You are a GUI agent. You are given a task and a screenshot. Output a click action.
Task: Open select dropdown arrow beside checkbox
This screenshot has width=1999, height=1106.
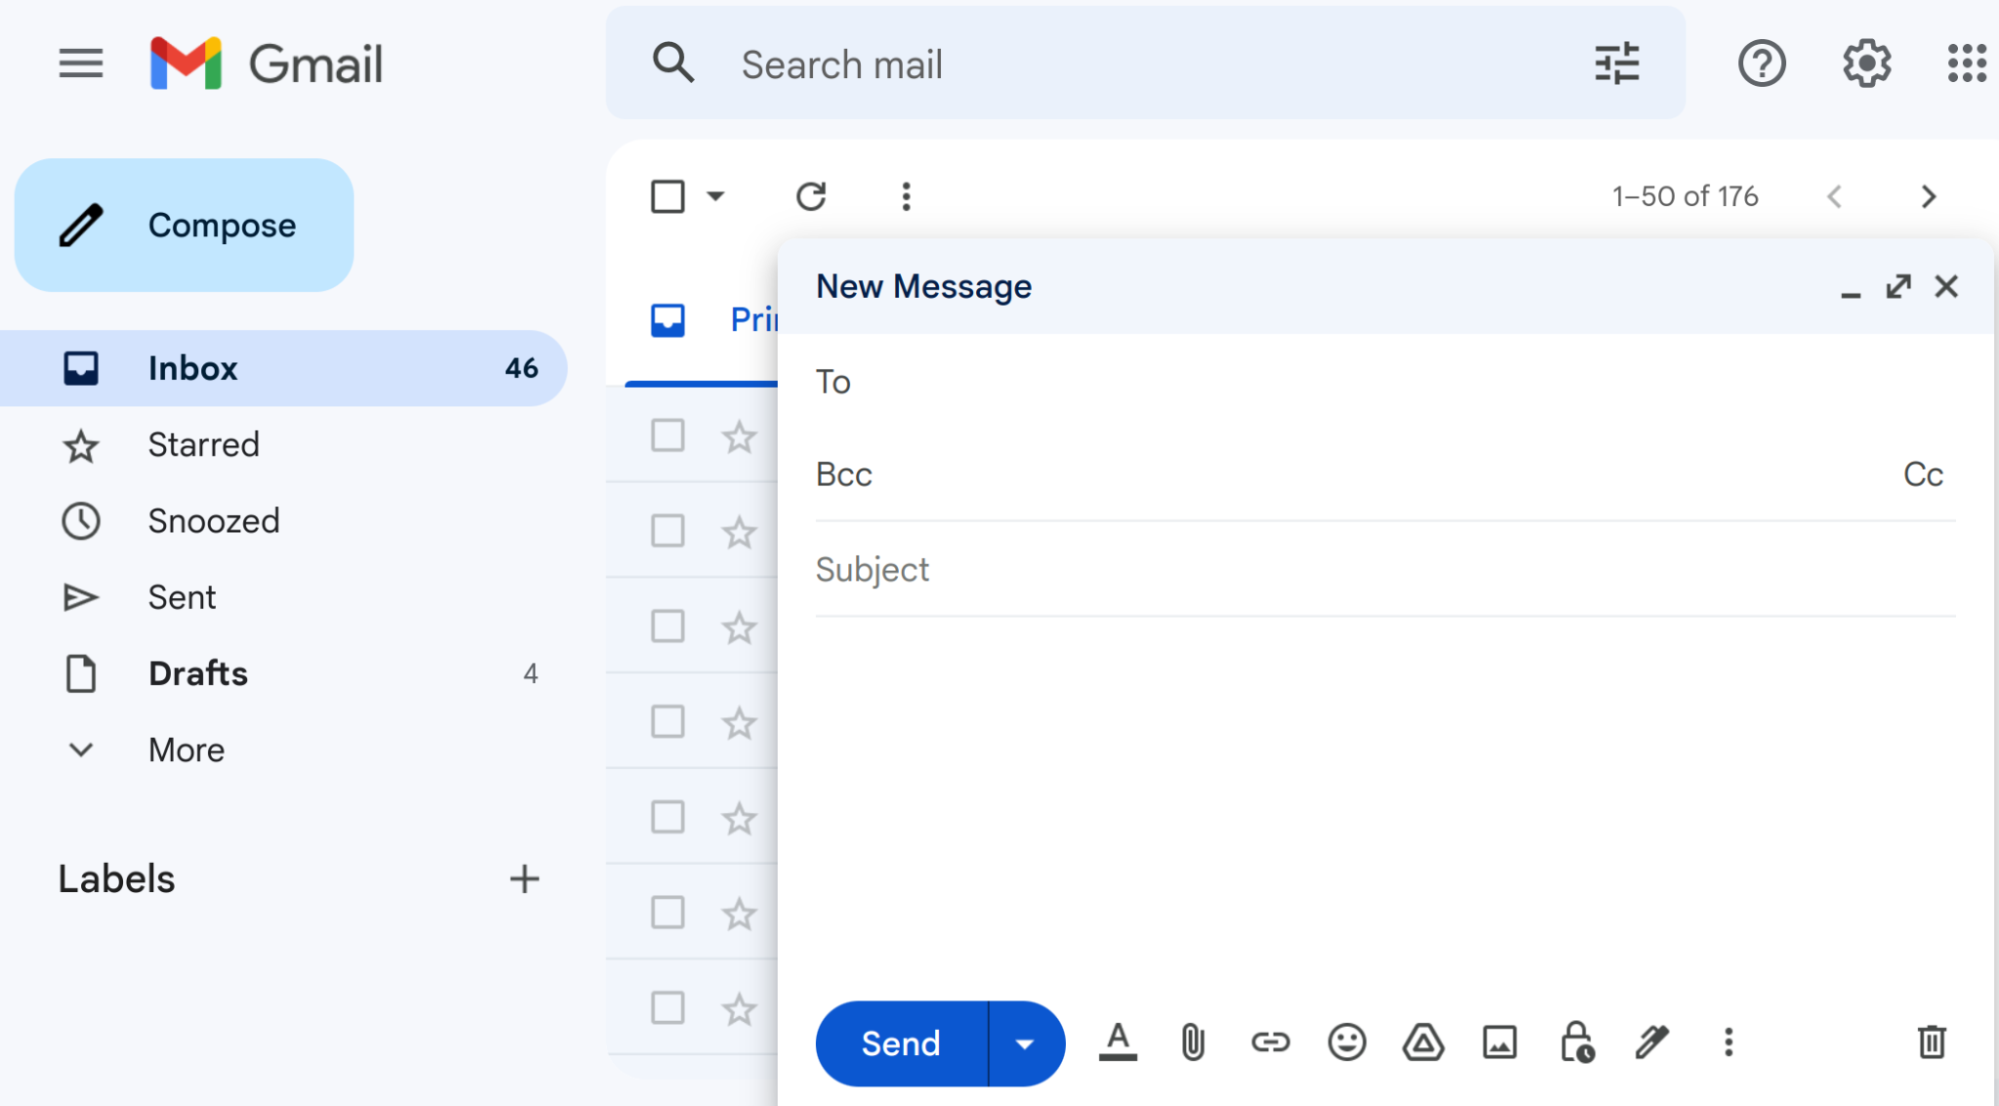pos(715,196)
